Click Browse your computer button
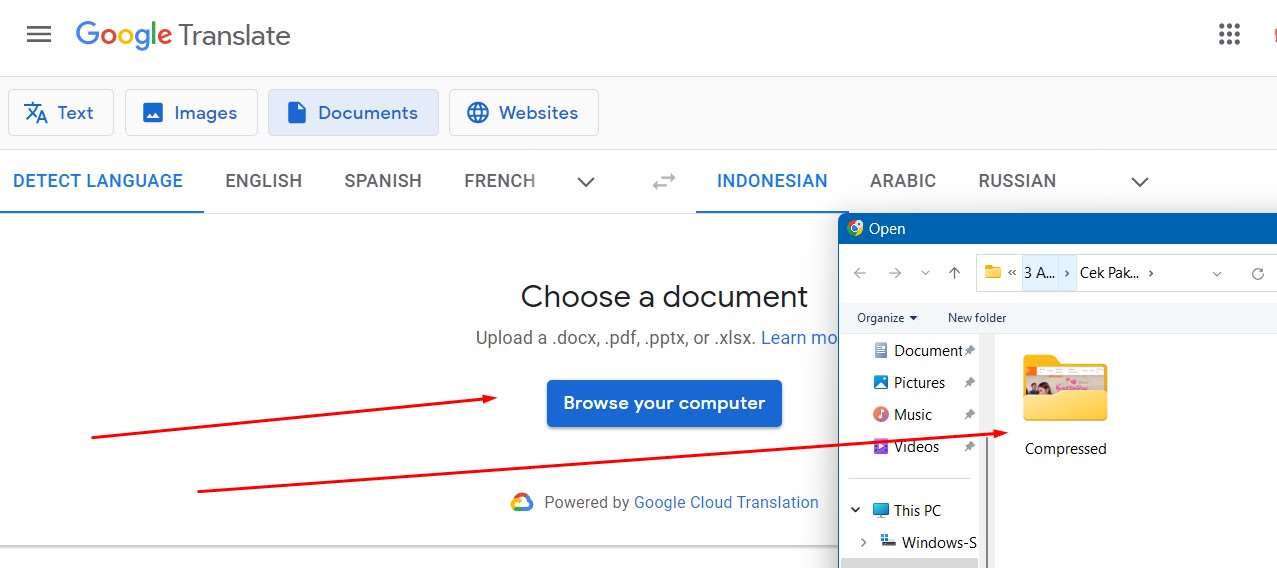 664,403
